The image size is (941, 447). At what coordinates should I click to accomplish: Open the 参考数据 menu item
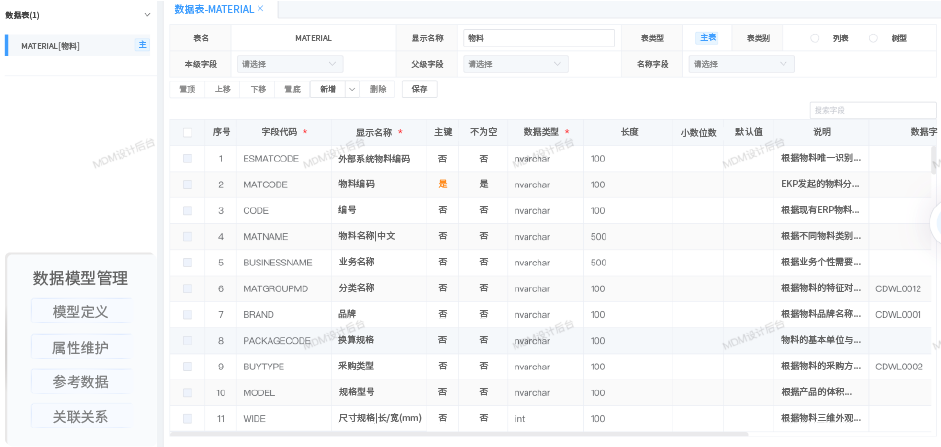click(x=80, y=381)
